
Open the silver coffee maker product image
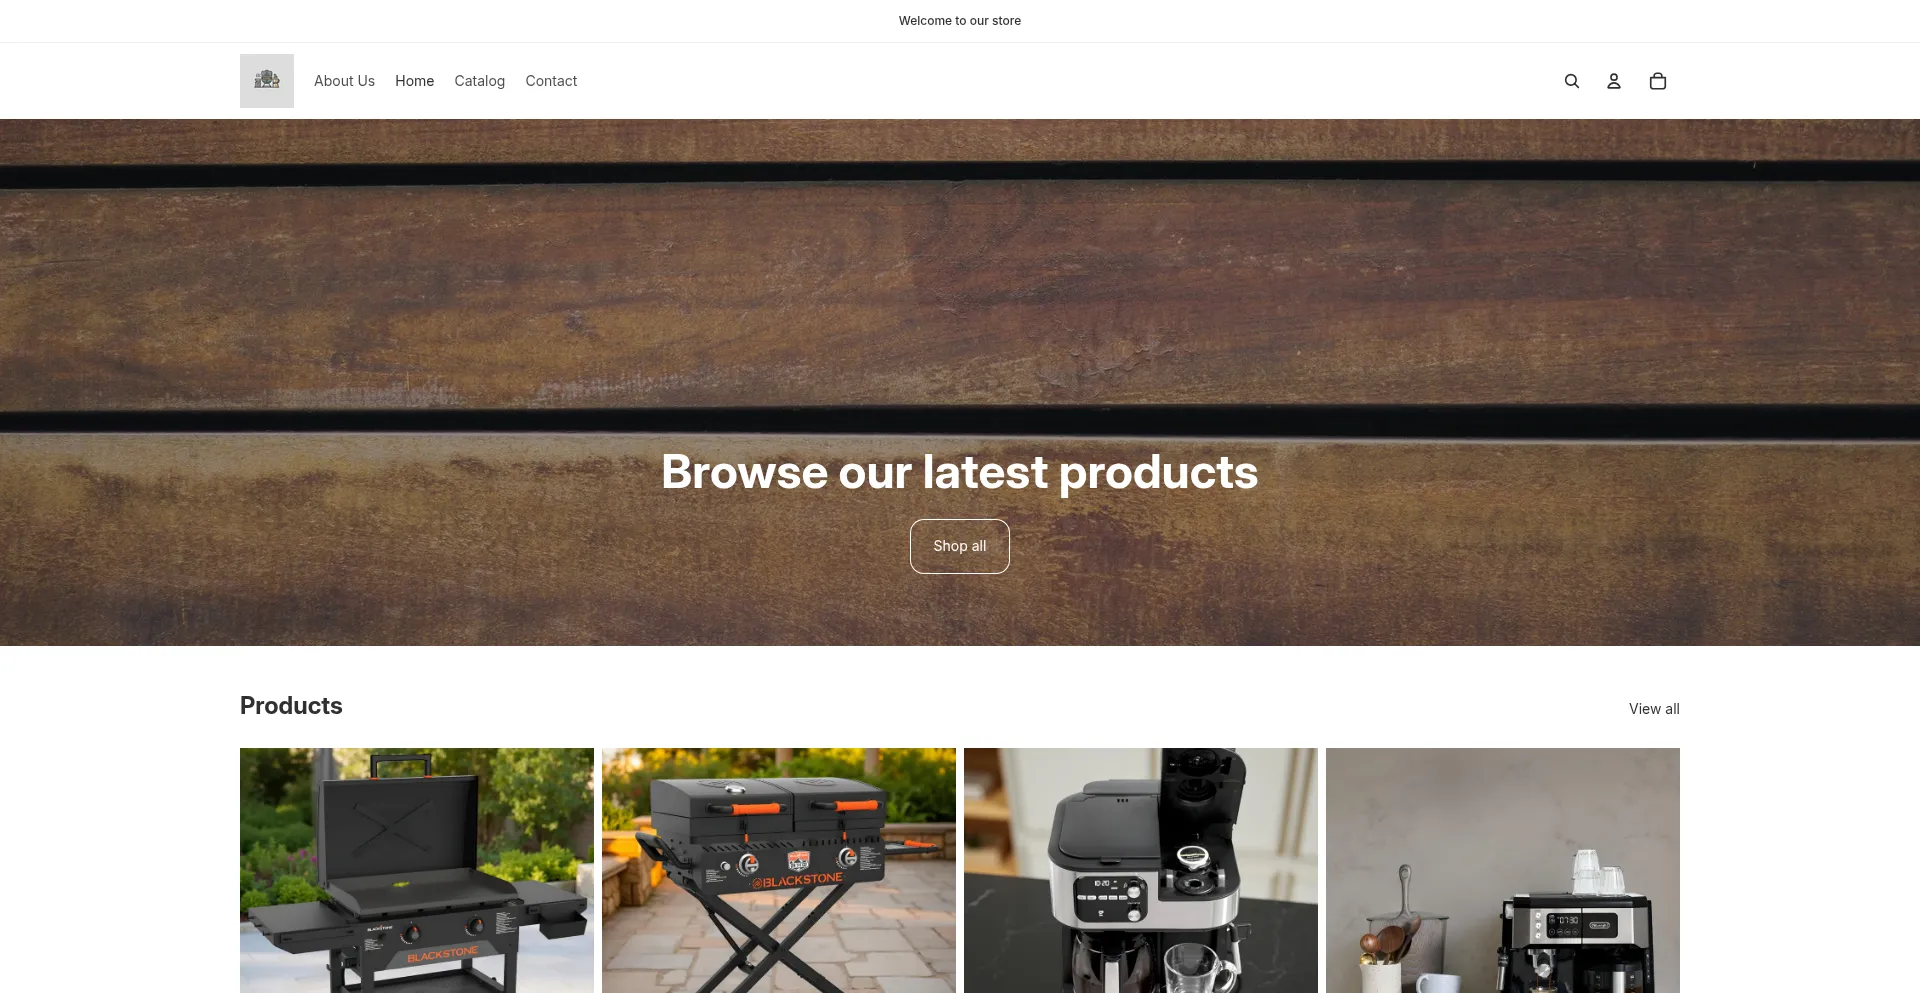tap(1141, 870)
